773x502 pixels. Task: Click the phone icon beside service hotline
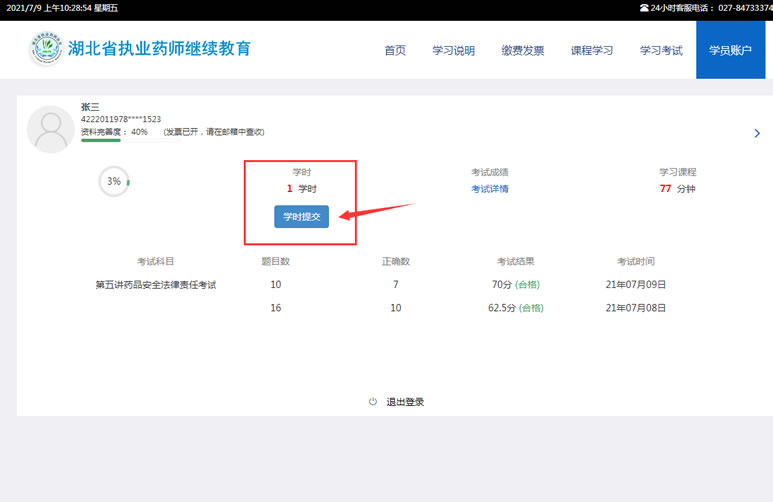click(644, 8)
